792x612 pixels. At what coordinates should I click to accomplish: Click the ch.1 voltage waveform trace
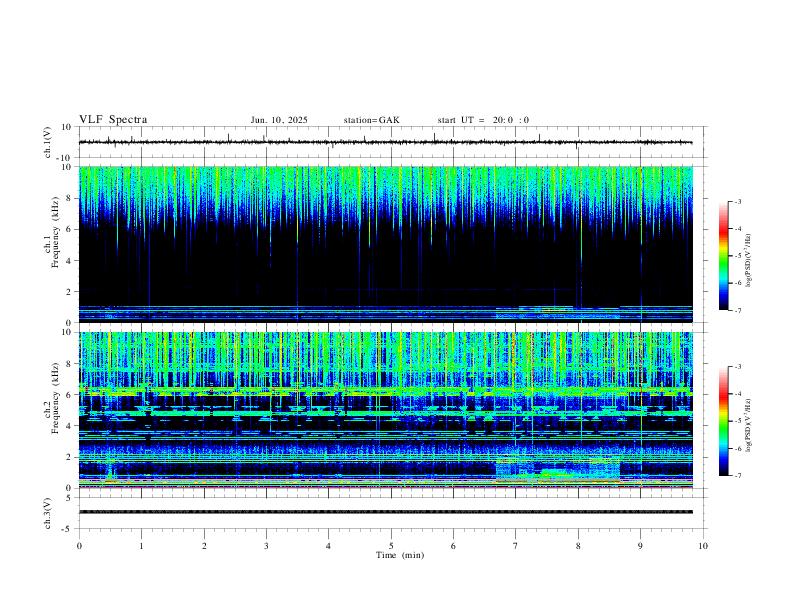pyautogui.click(x=385, y=142)
